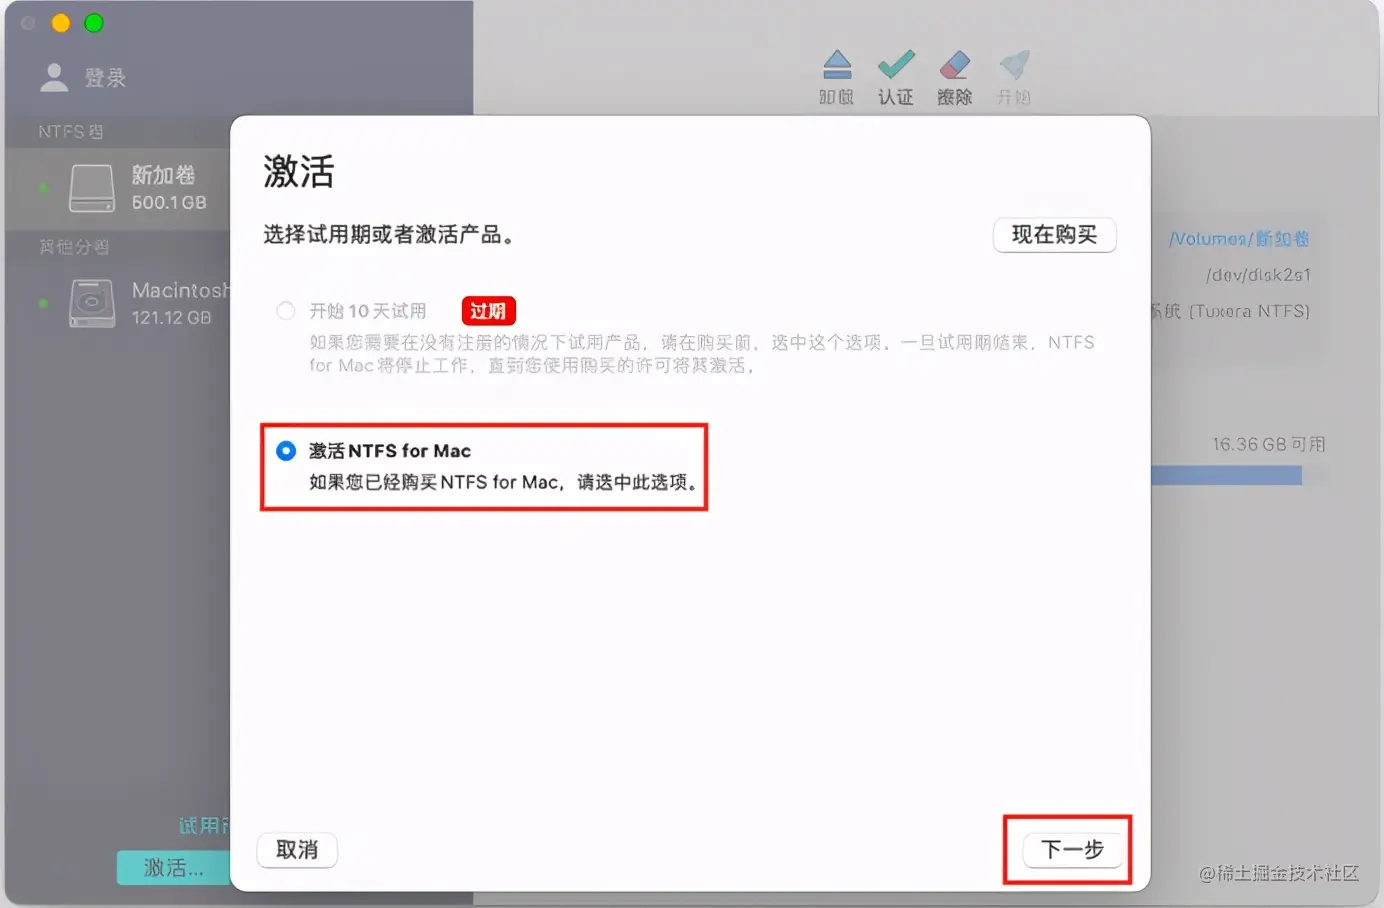Click the 卸载 (unmount) toolbar icon

836,75
